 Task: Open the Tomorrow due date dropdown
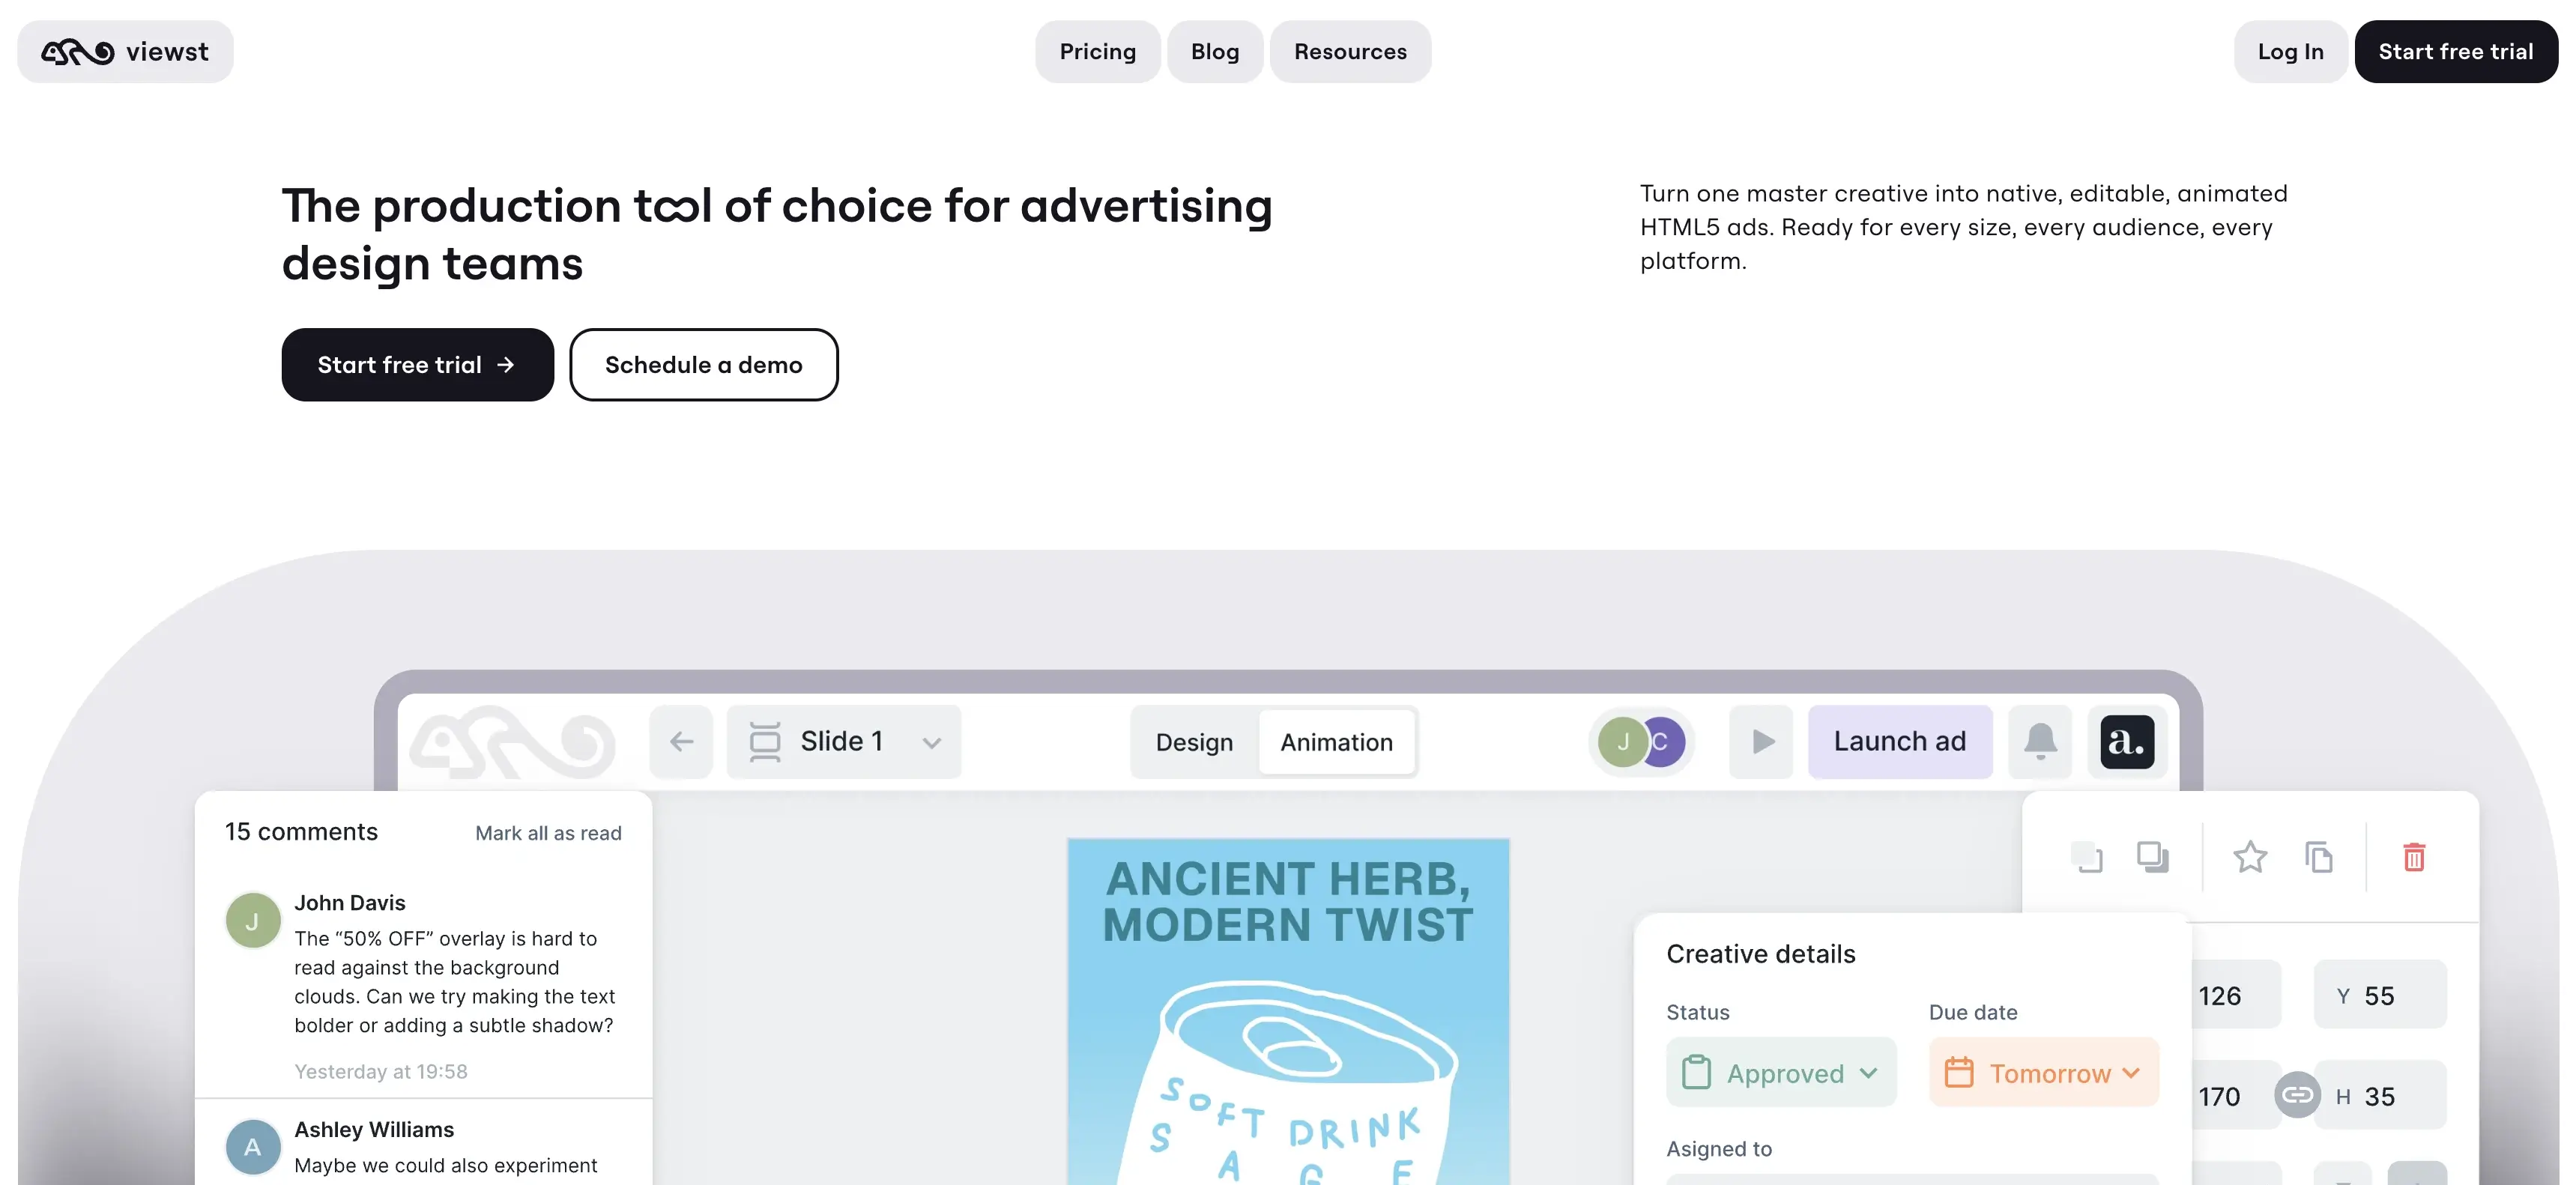coord(2043,1072)
